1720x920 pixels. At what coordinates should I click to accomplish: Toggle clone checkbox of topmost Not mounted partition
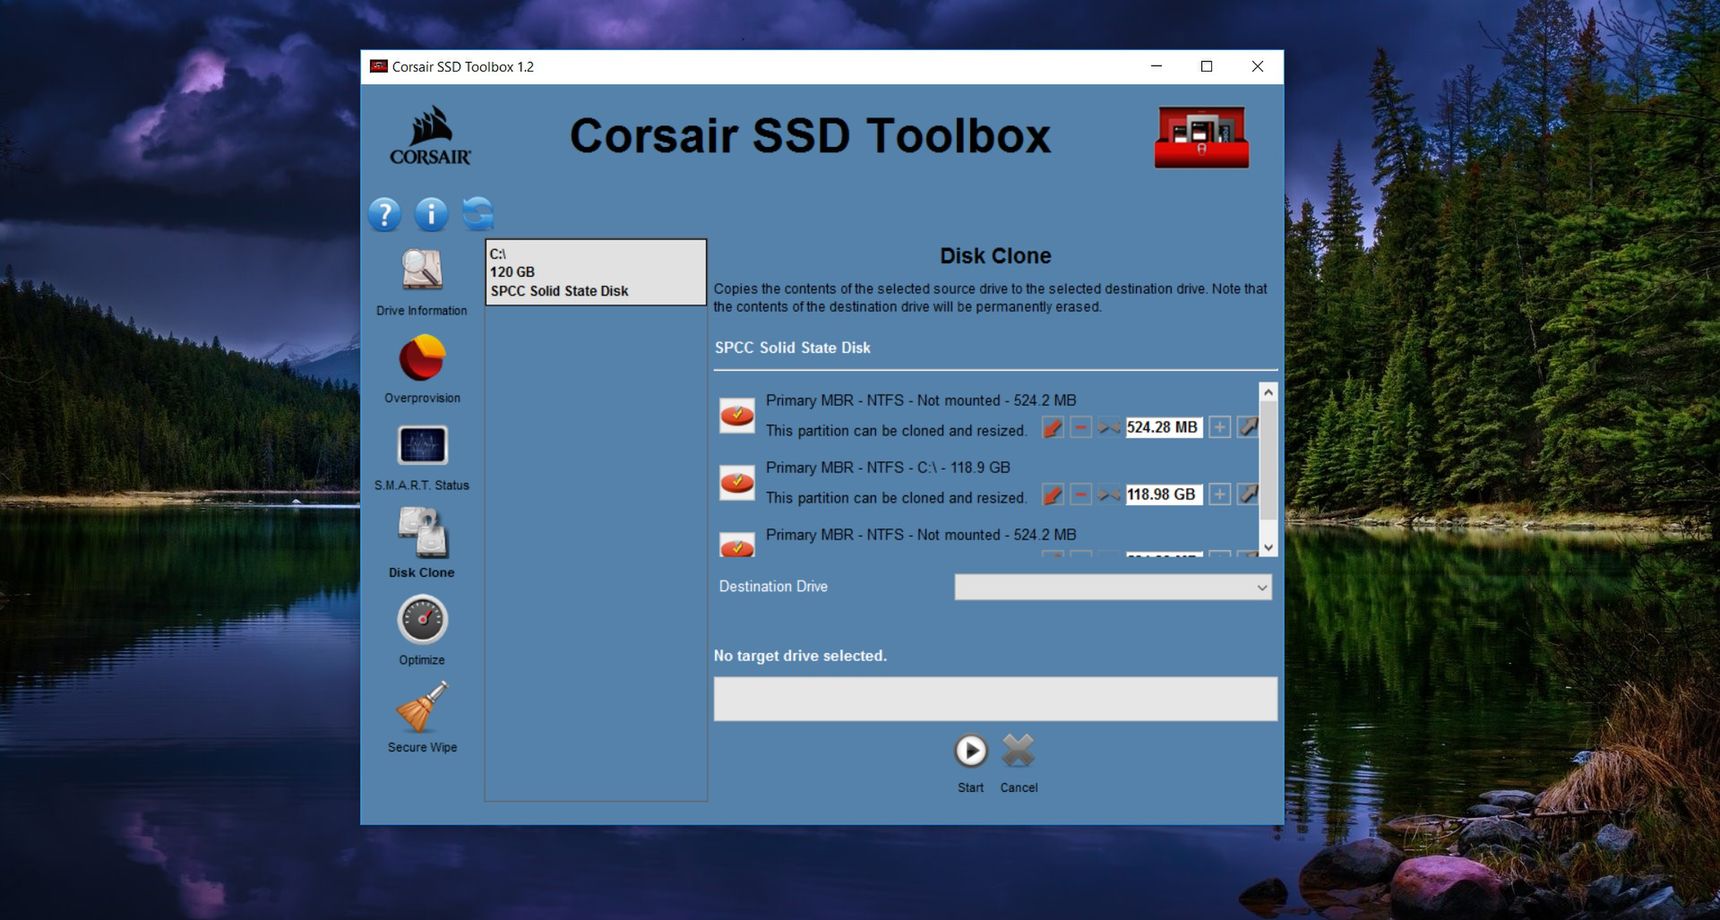737,415
